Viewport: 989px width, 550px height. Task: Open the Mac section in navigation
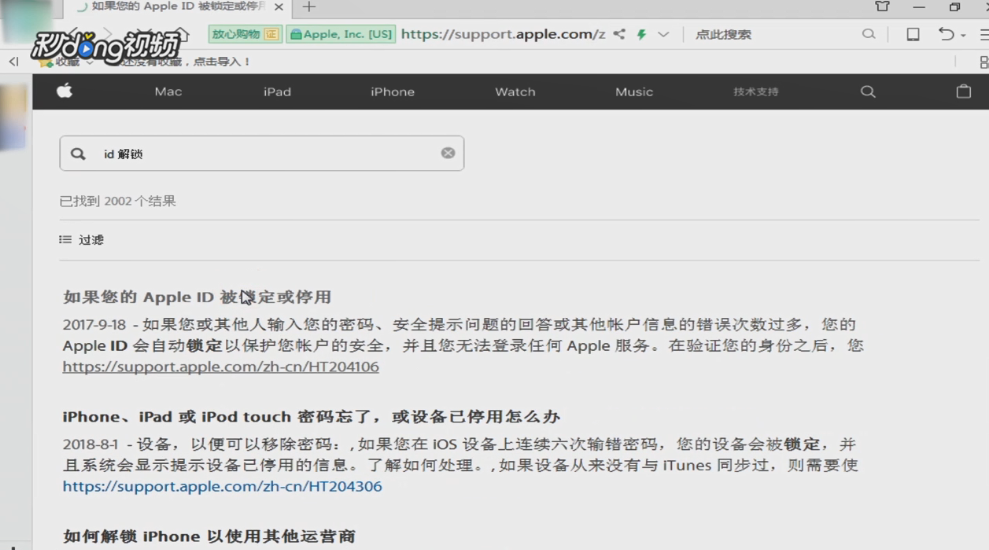click(168, 92)
